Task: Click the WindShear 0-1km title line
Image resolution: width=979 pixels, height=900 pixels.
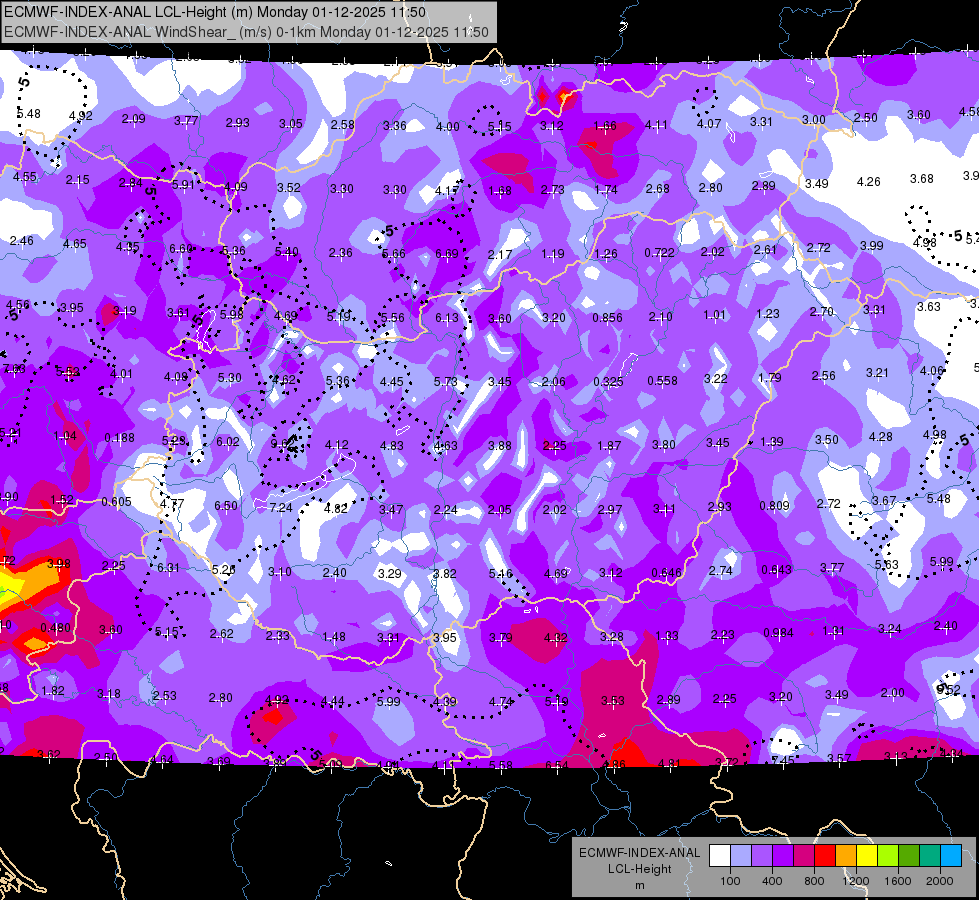Action: coord(246,32)
